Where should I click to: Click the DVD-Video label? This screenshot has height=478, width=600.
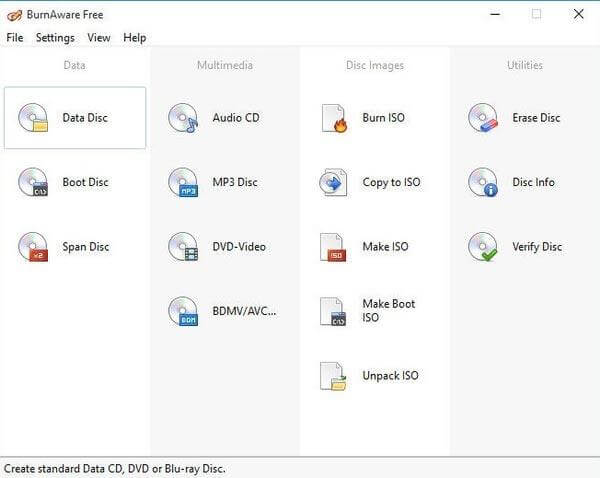click(239, 246)
